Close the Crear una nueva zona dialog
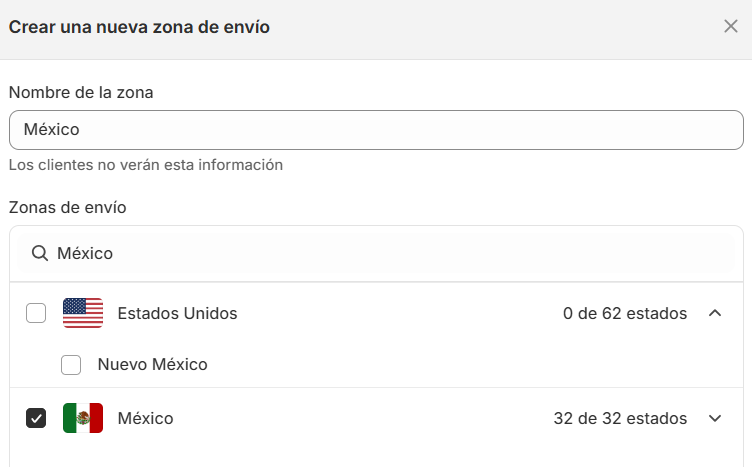 pyautogui.click(x=730, y=26)
